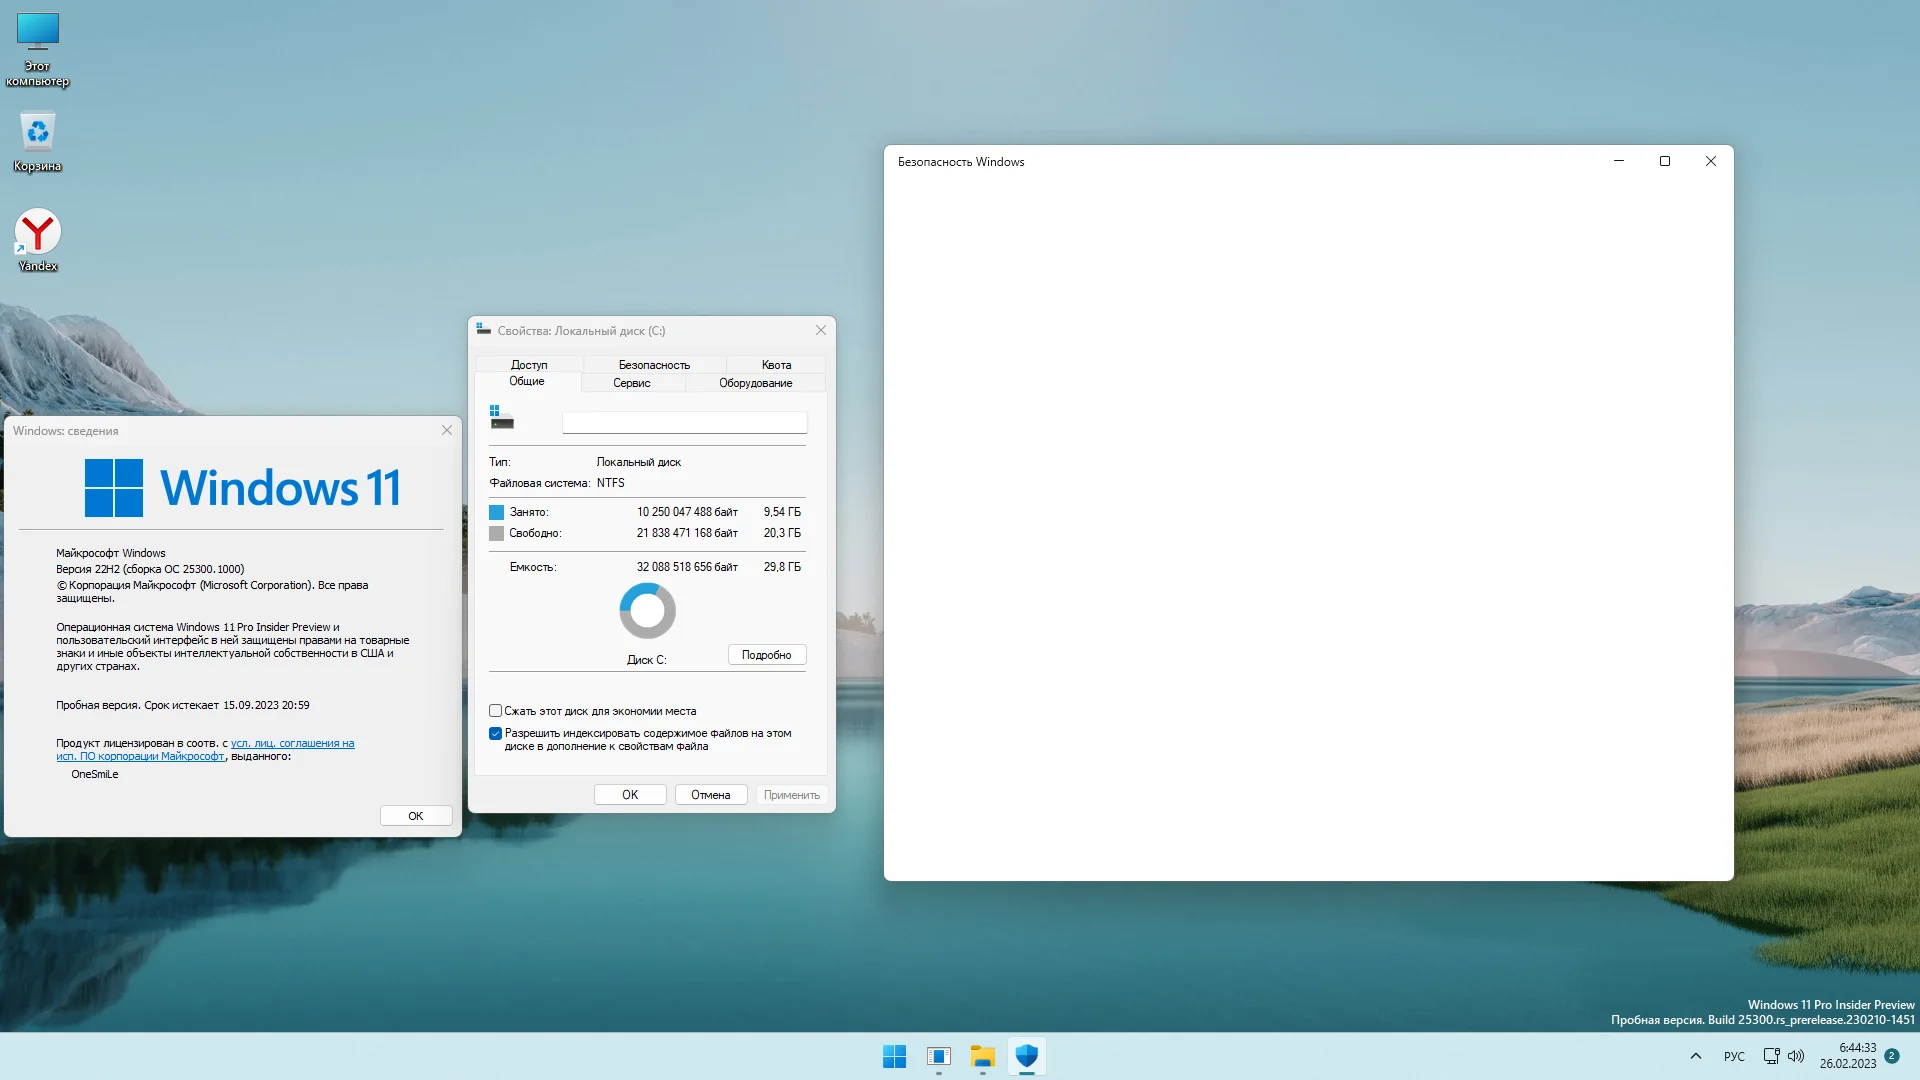1920x1080 pixels.
Task: Click the disk label input field
Action: click(x=684, y=423)
